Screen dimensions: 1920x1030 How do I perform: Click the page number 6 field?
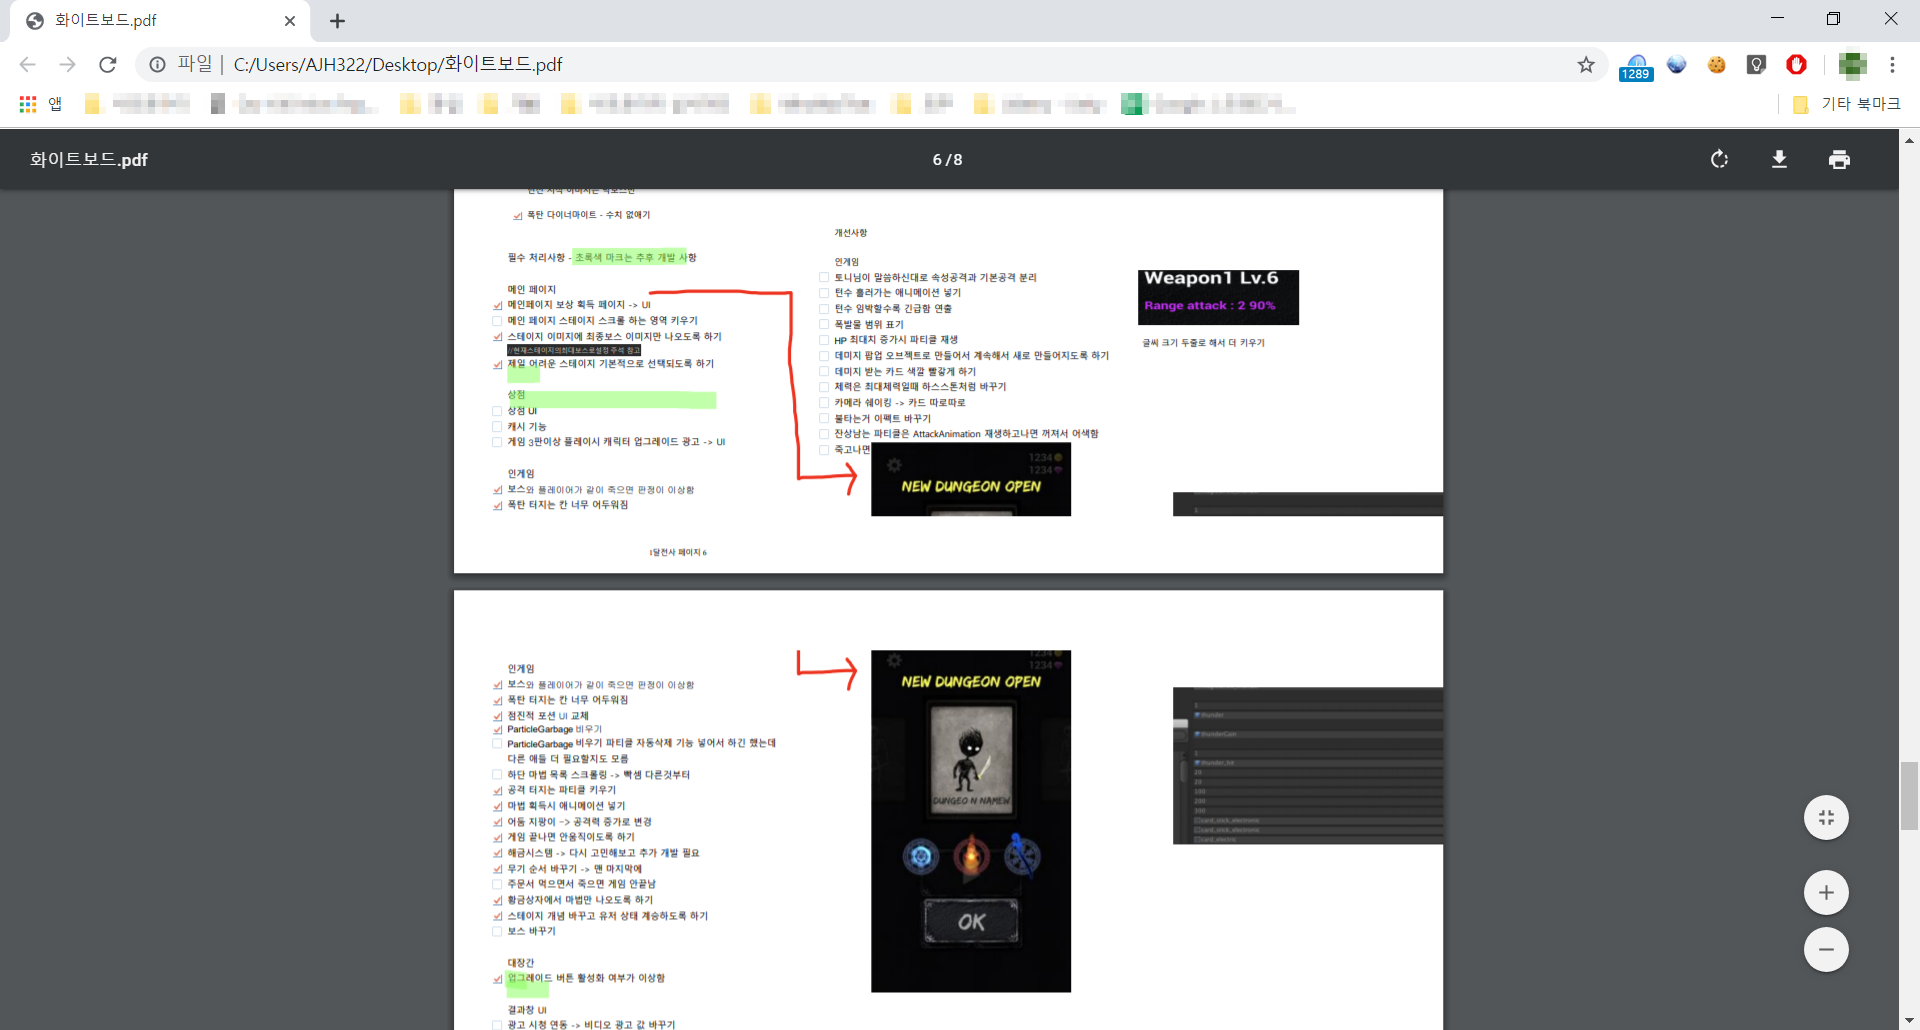coord(938,160)
